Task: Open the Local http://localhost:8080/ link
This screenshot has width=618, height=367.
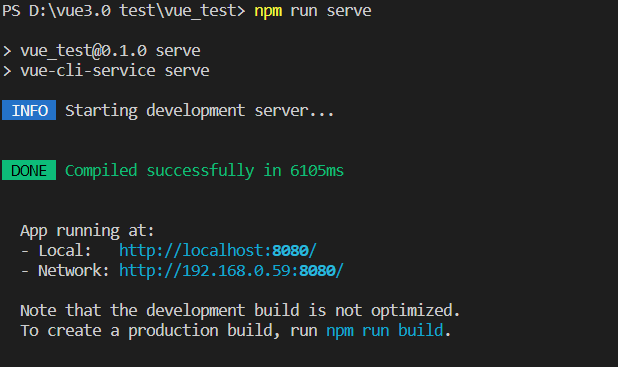Action: (218, 251)
